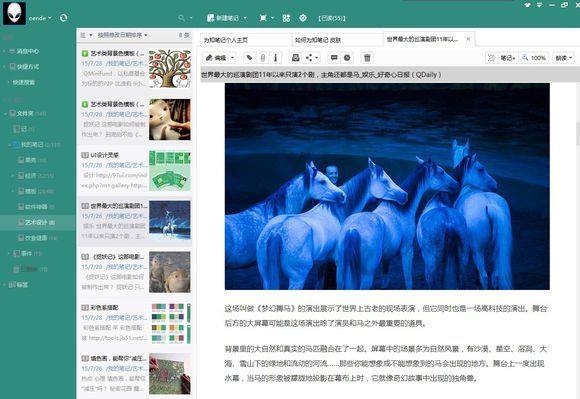Switch to the 如何为知笔记 皮肤 tab

click(337, 40)
